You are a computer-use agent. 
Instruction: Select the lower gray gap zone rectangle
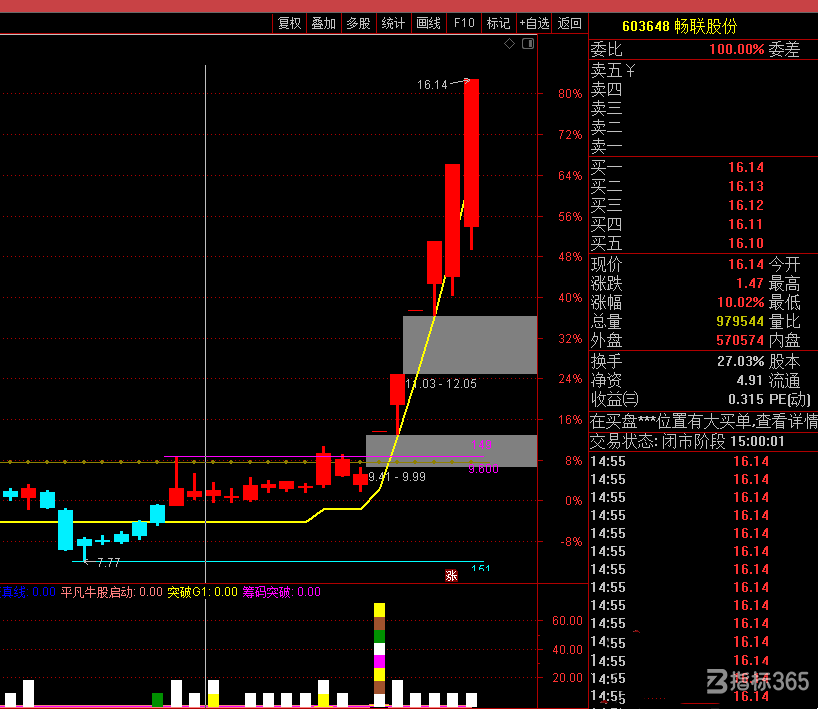tap(452, 451)
